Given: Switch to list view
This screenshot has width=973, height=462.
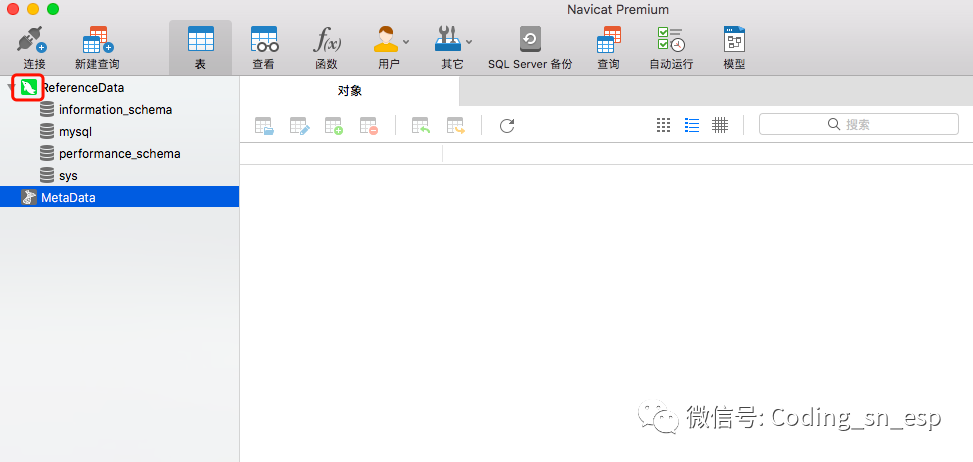Looking at the screenshot, I should 692,125.
